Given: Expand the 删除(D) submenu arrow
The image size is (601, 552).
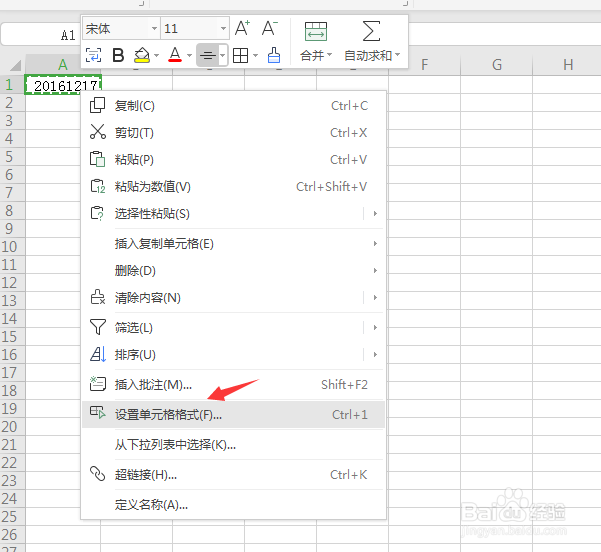Looking at the screenshot, I should [x=375, y=270].
